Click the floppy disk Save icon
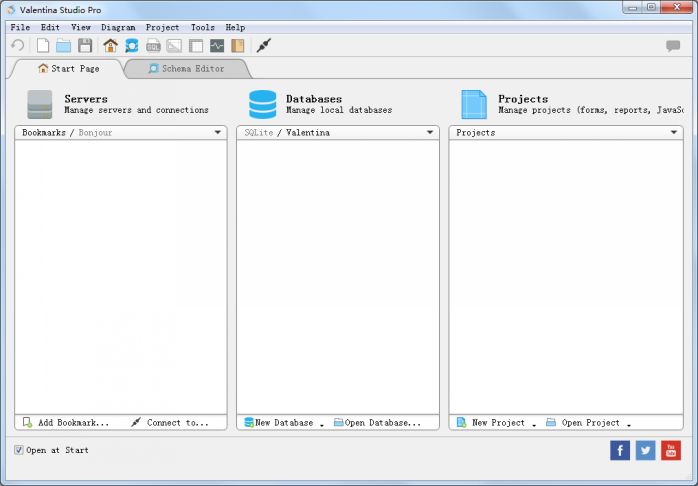 click(85, 45)
